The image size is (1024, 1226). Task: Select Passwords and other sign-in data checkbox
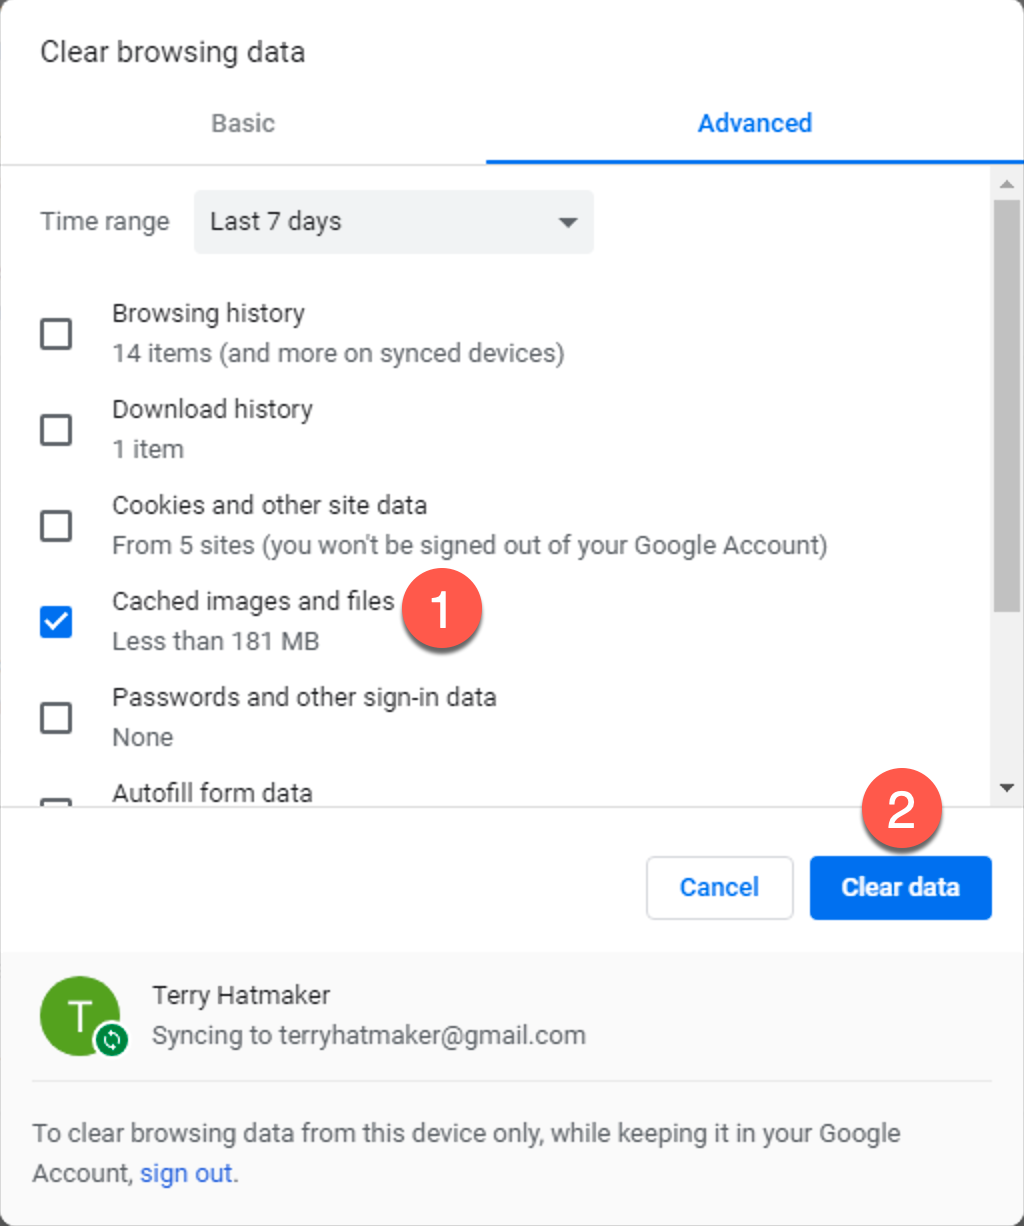(x=56, y=717)
